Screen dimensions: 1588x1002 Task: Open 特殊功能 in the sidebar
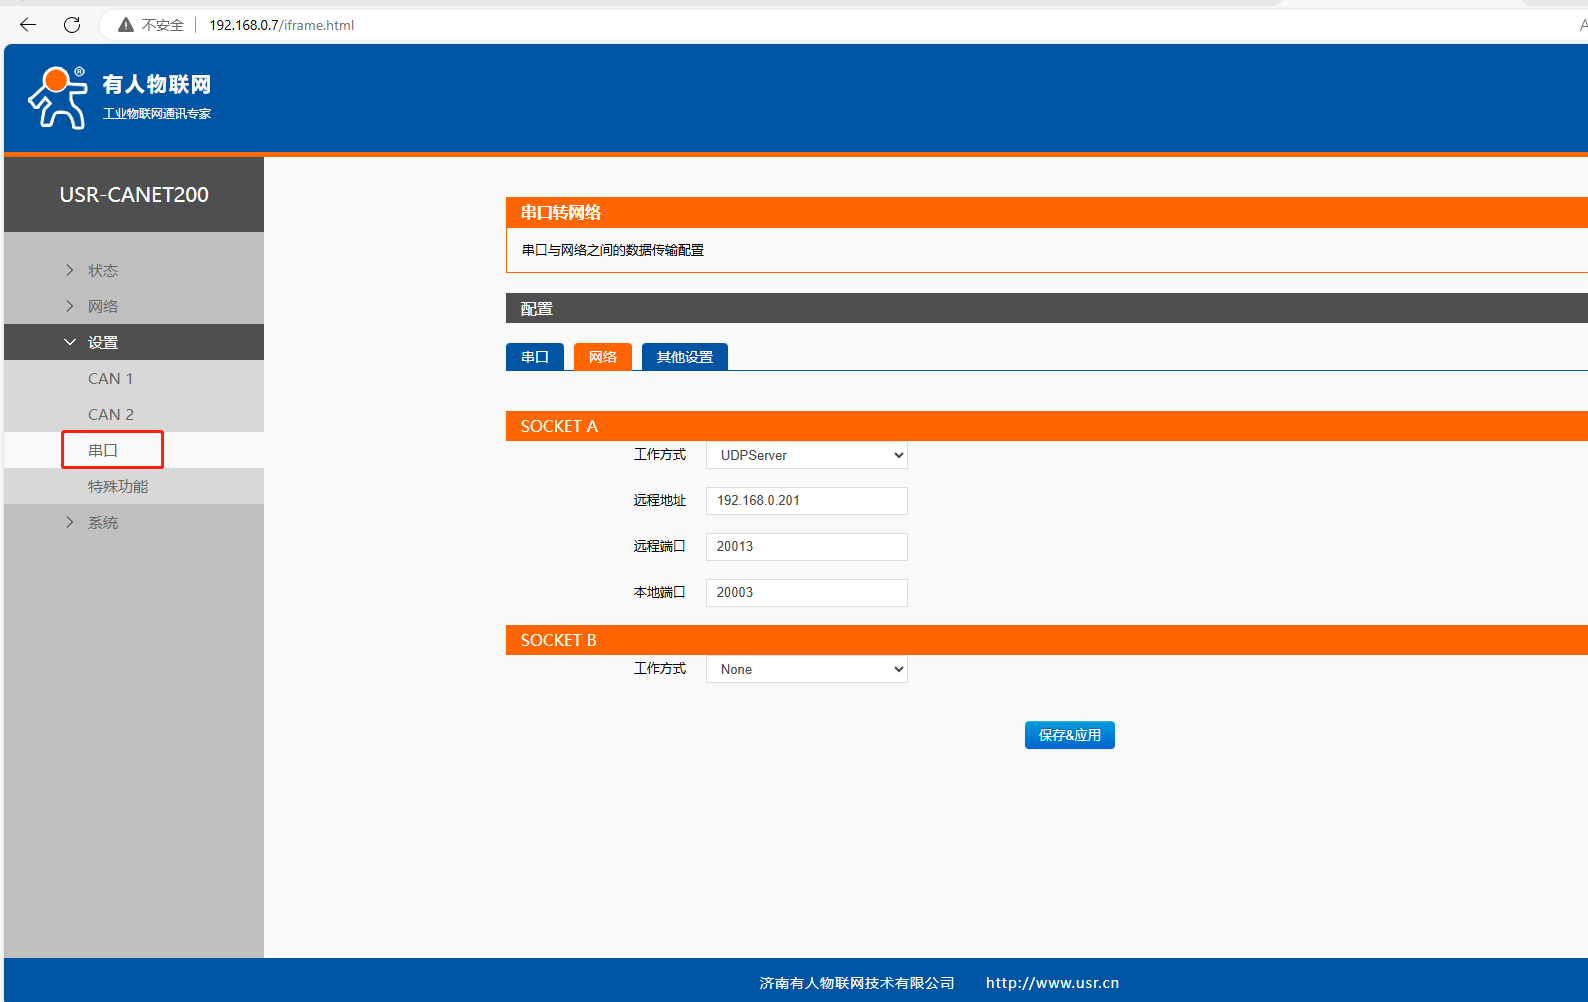117,486
